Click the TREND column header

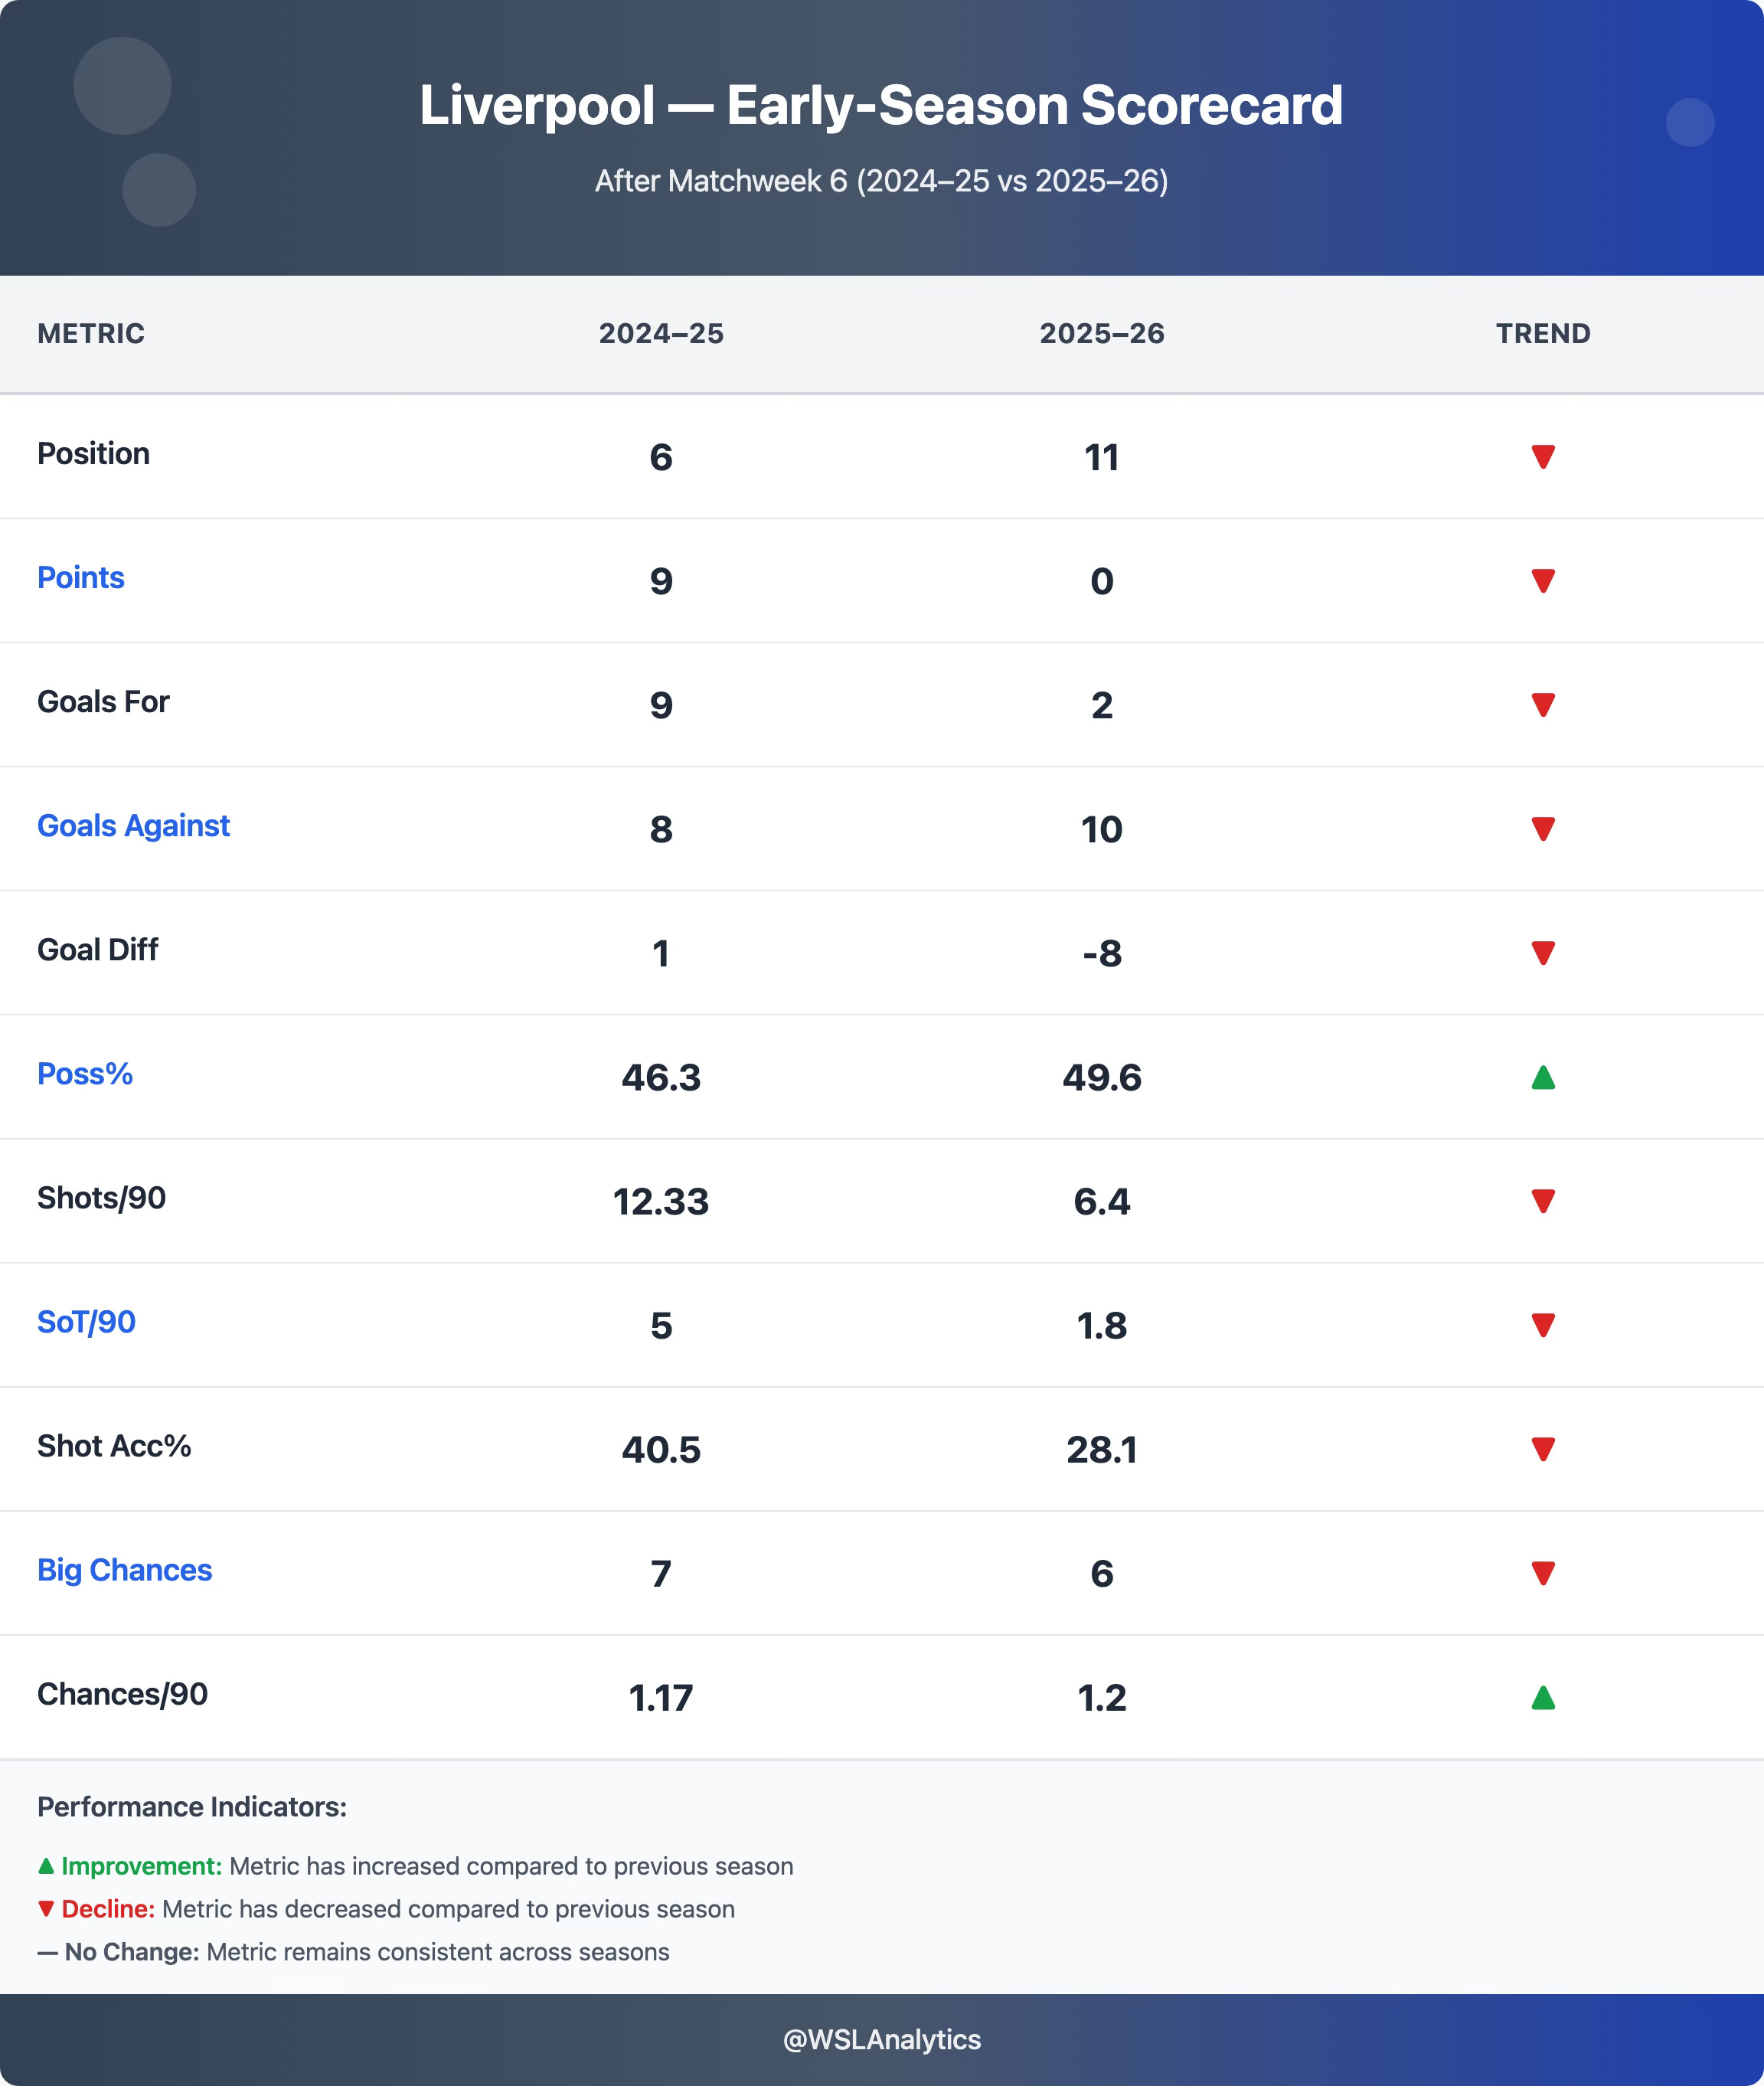point(1542,334)
